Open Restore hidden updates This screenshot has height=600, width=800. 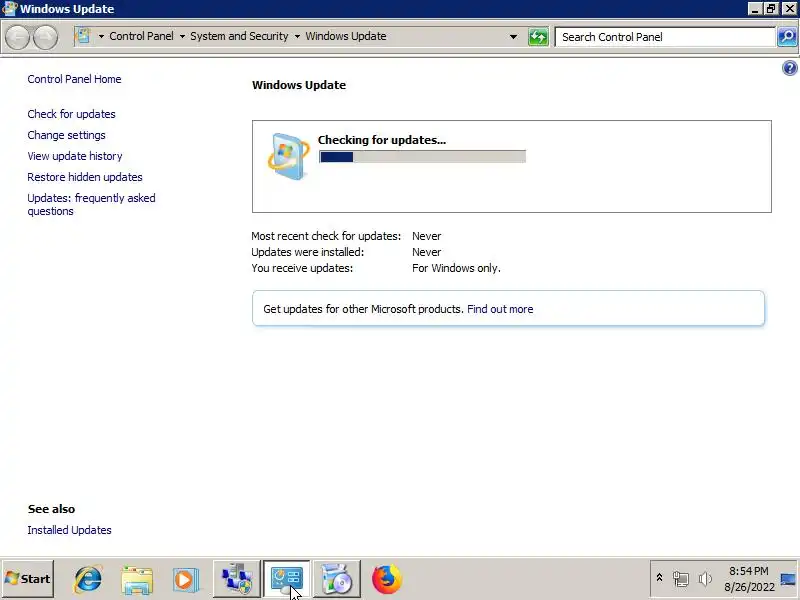point(85,177)
